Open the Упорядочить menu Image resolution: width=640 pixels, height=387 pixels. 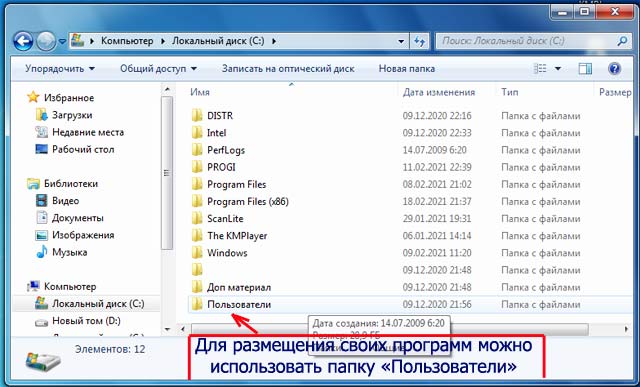60,69
